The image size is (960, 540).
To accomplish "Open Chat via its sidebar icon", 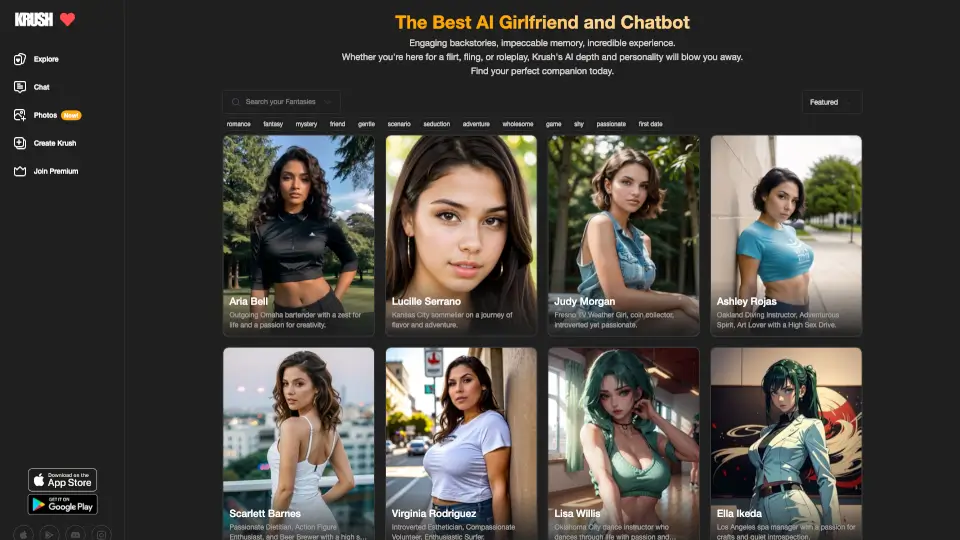I will (x=20, y=87).
